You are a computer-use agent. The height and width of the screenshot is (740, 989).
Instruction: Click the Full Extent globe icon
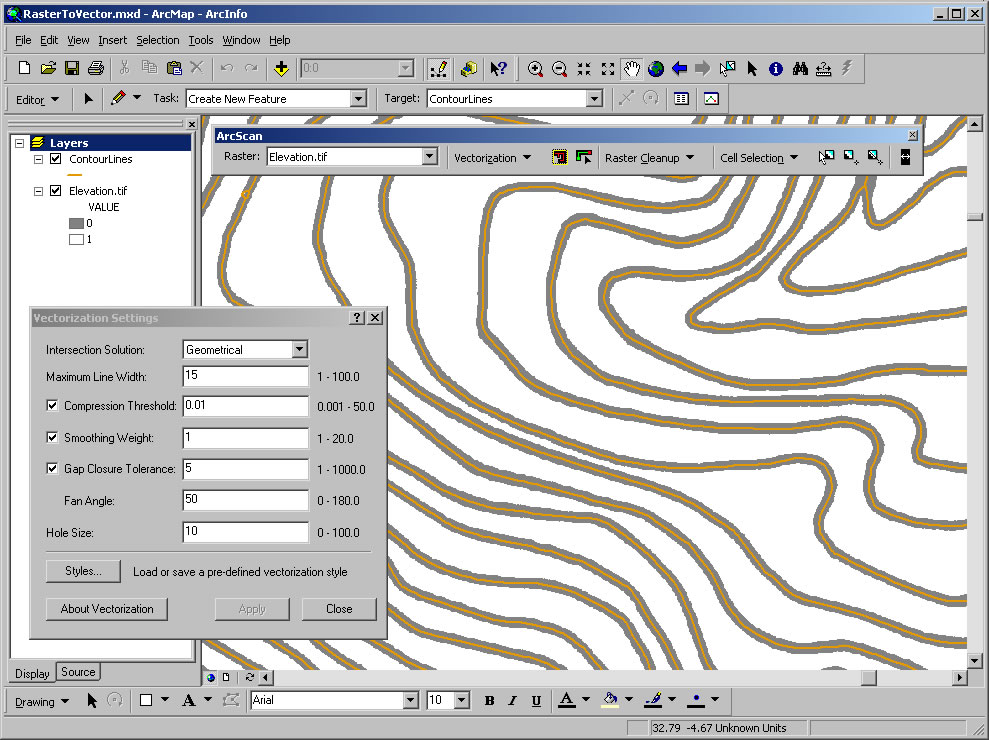click(x=655, y=68)
